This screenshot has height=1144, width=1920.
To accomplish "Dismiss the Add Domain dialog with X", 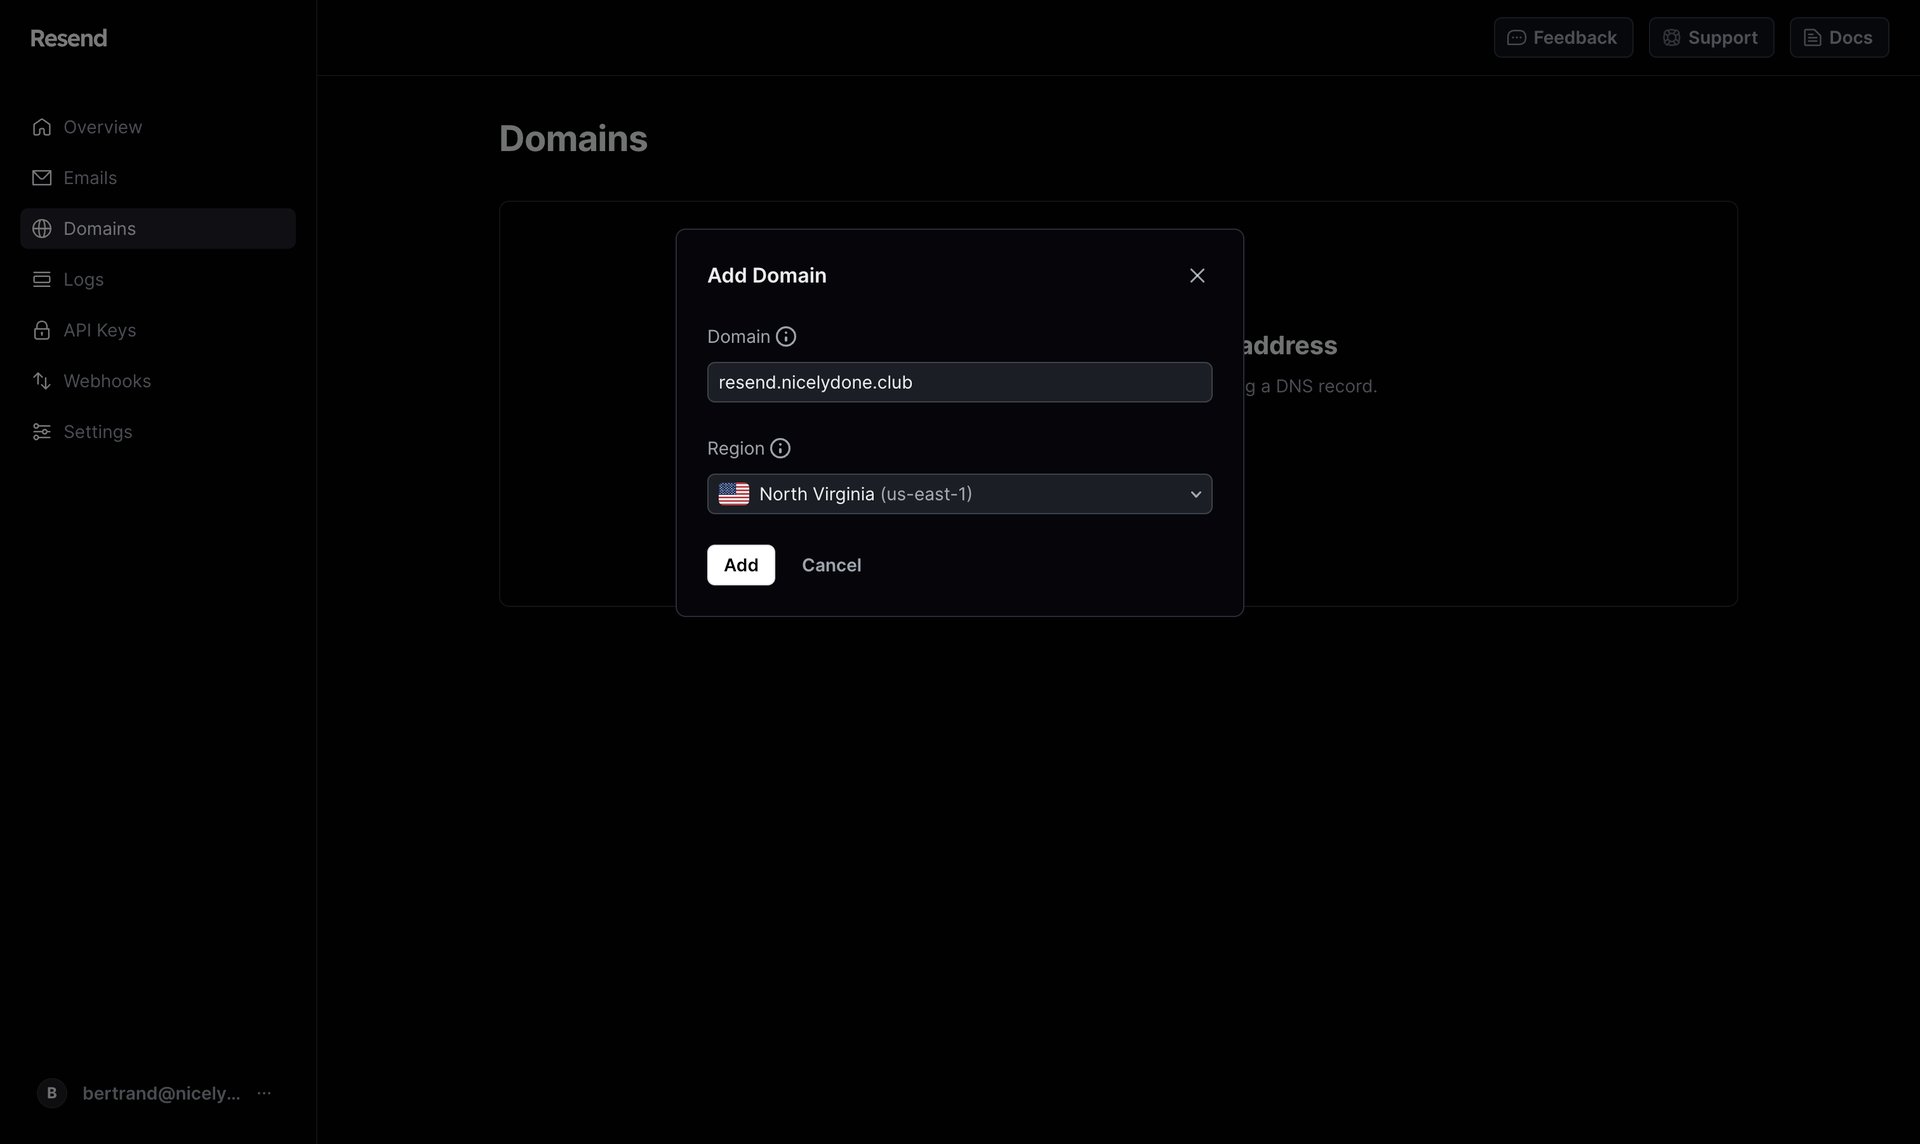I will (1197, 275).
